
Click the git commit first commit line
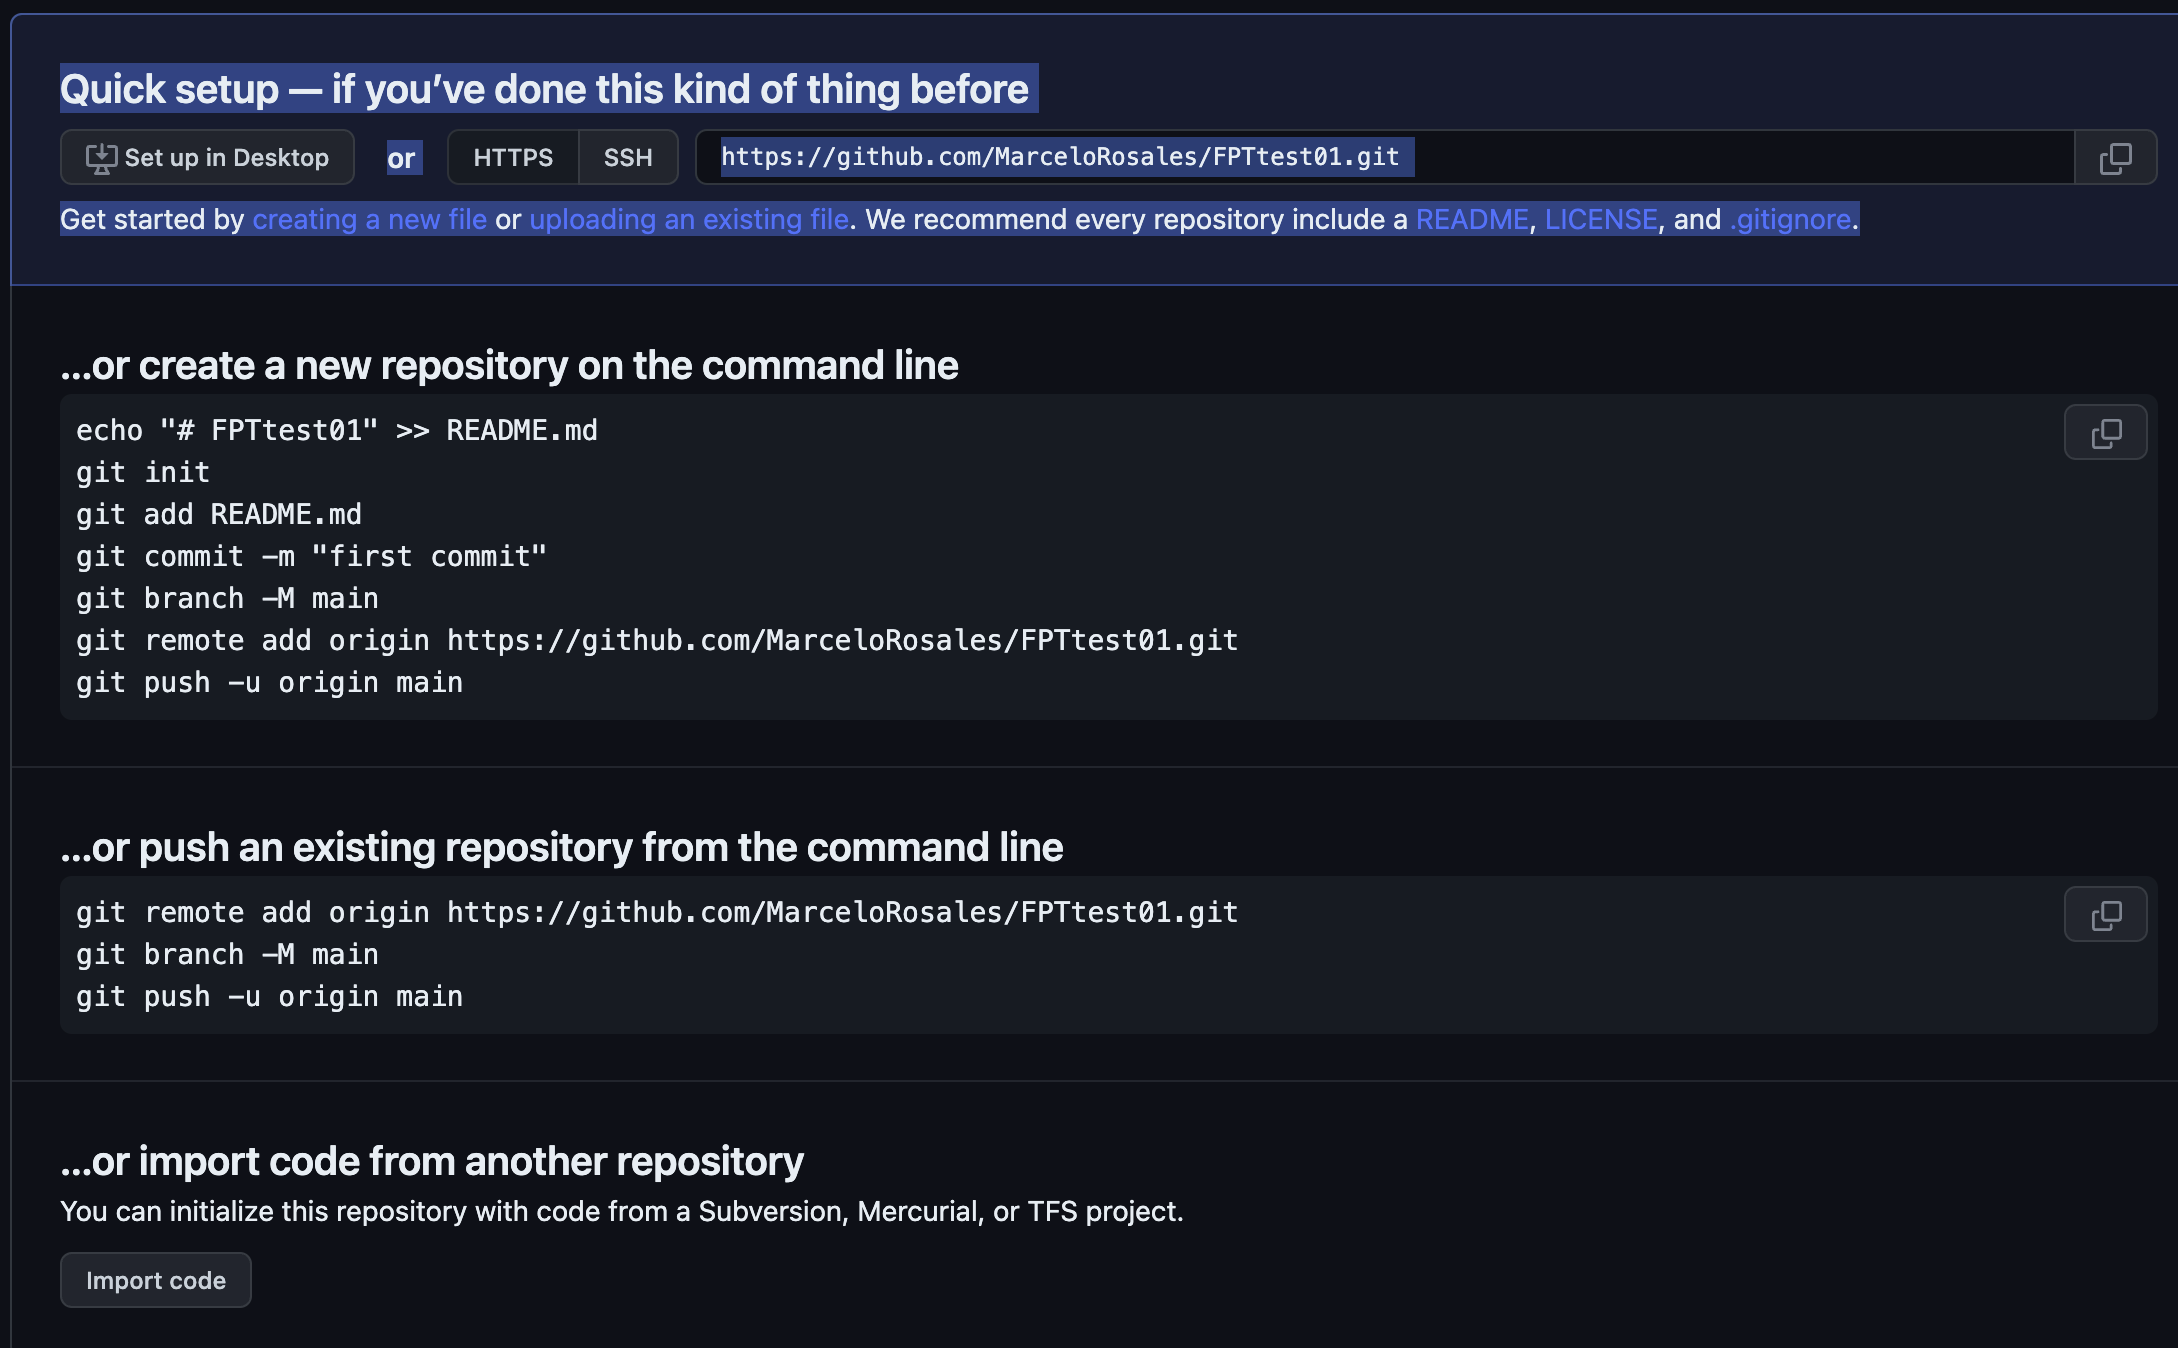(311, 557)
